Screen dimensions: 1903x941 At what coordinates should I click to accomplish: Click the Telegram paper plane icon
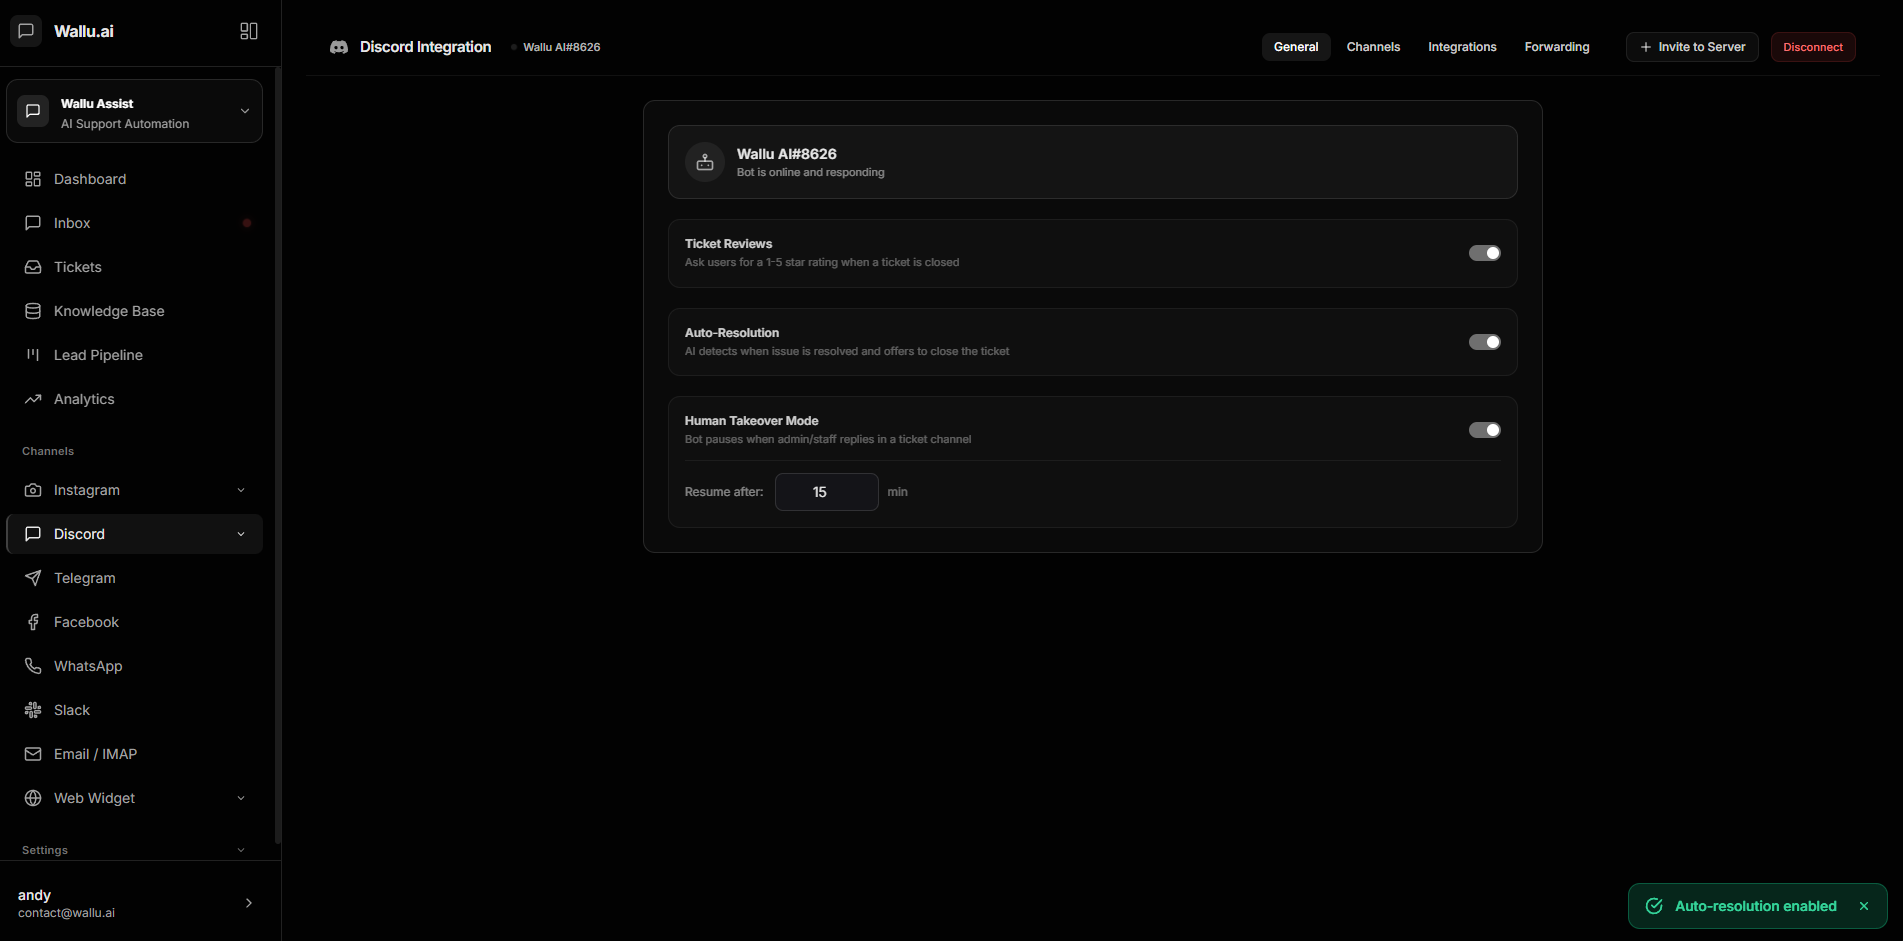[33, 578]
